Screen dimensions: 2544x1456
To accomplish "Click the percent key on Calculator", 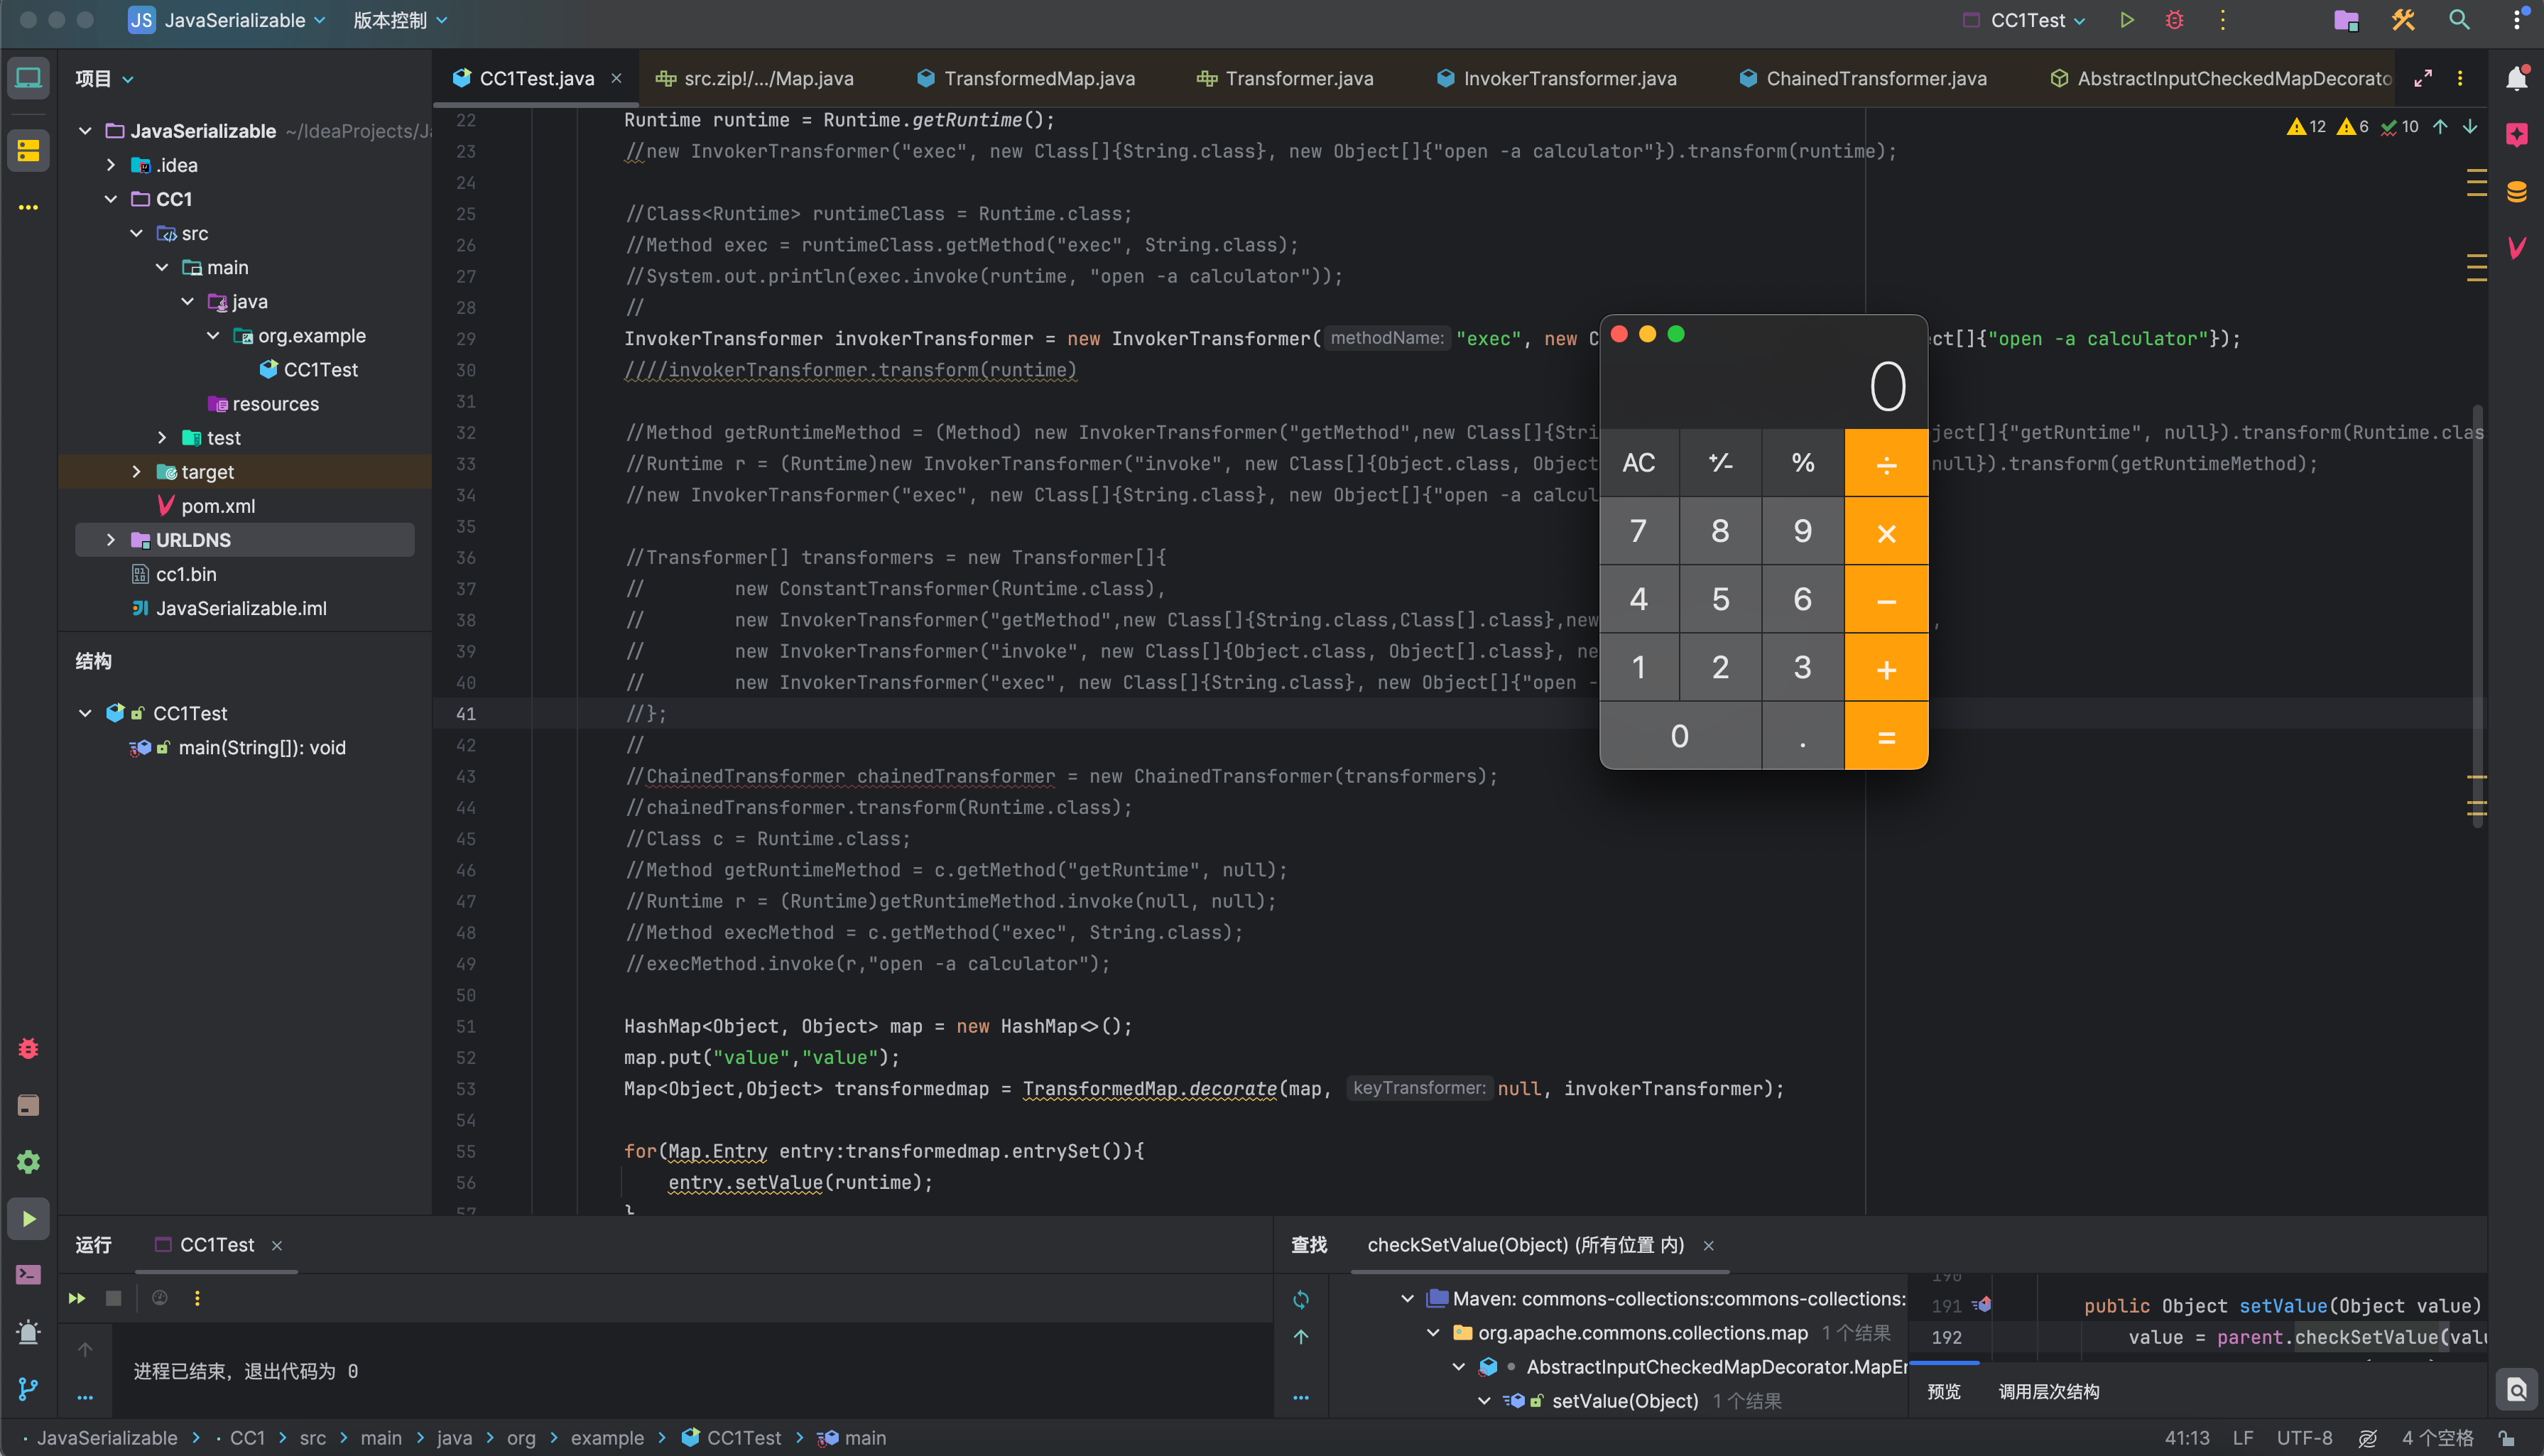I will pyautogui.click(x=1802, y=463).
